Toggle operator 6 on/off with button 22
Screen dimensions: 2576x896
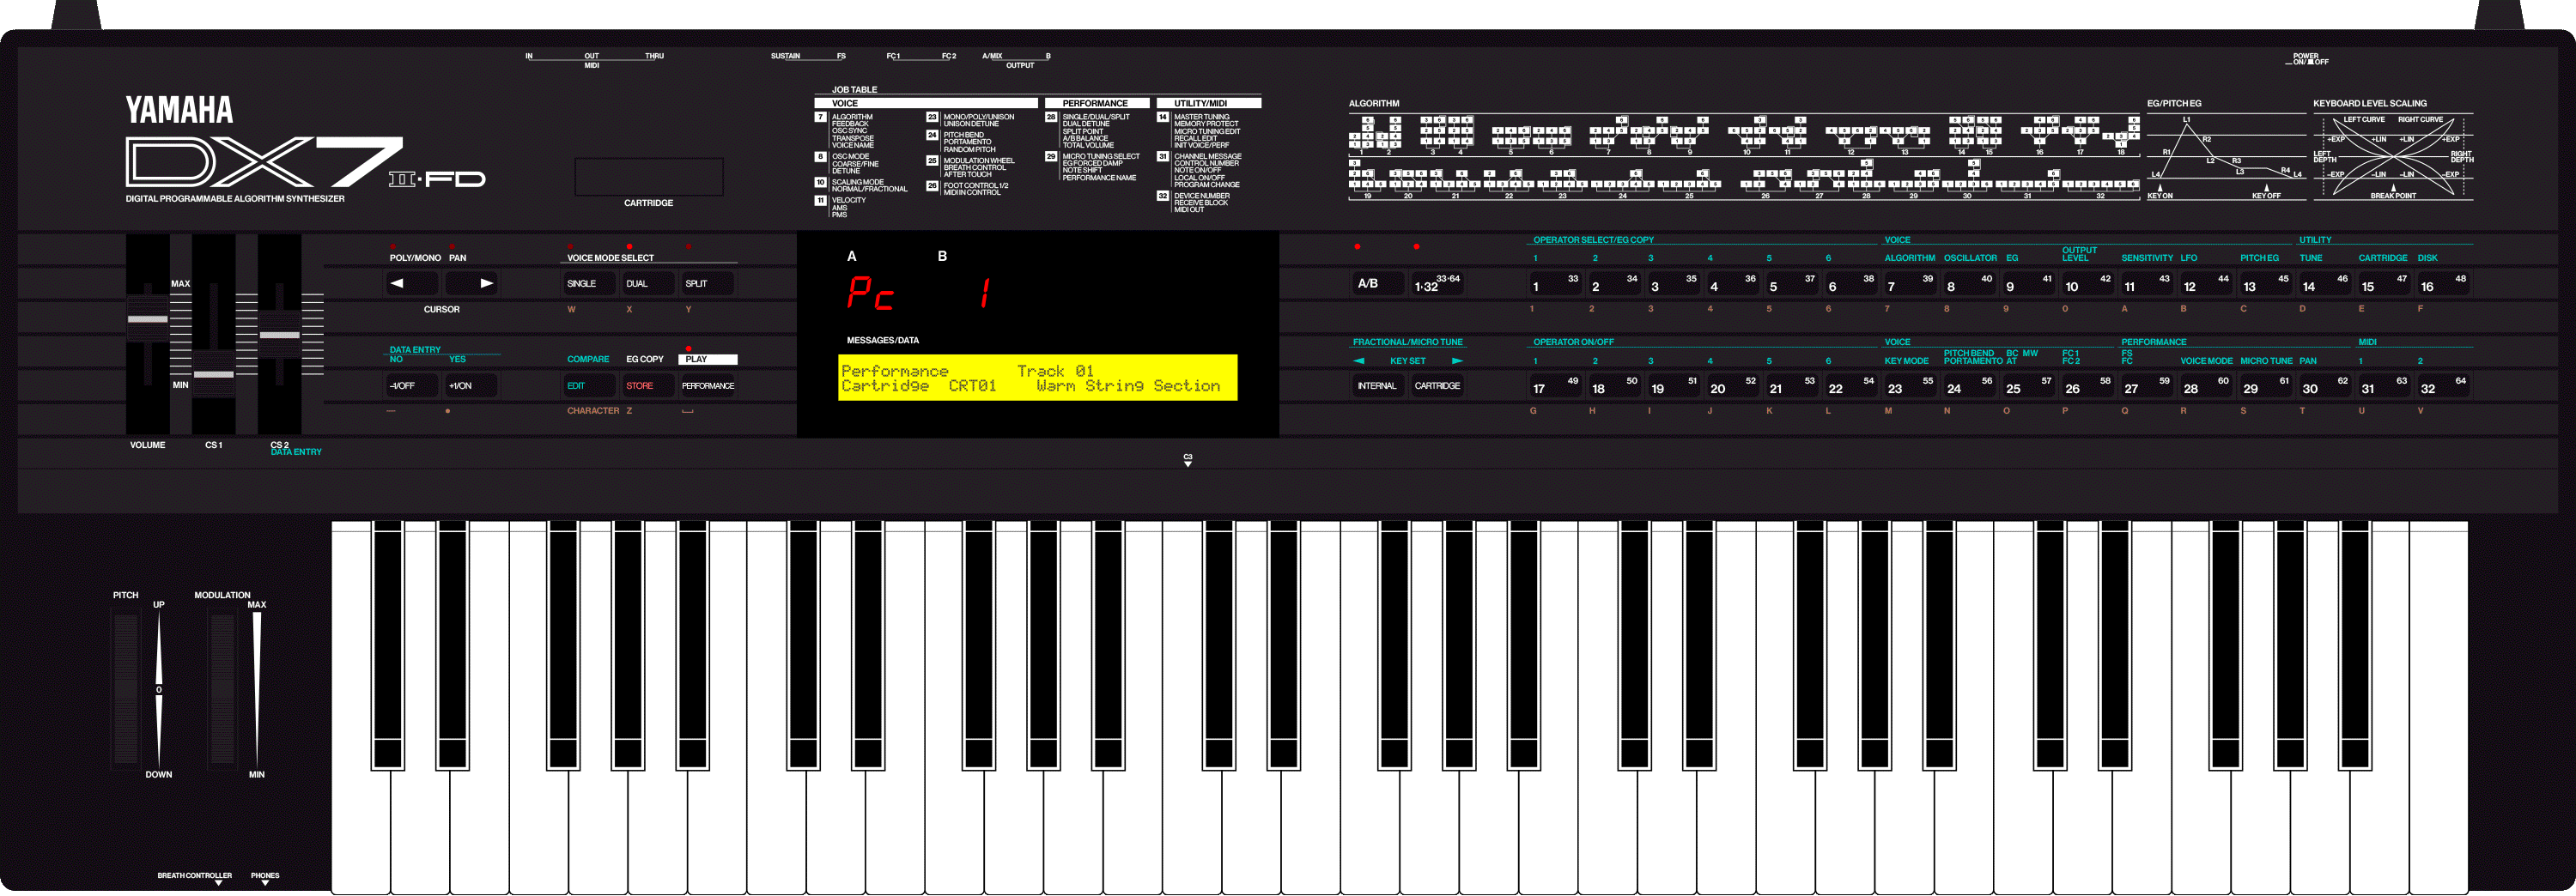[x=1851, y=387]
